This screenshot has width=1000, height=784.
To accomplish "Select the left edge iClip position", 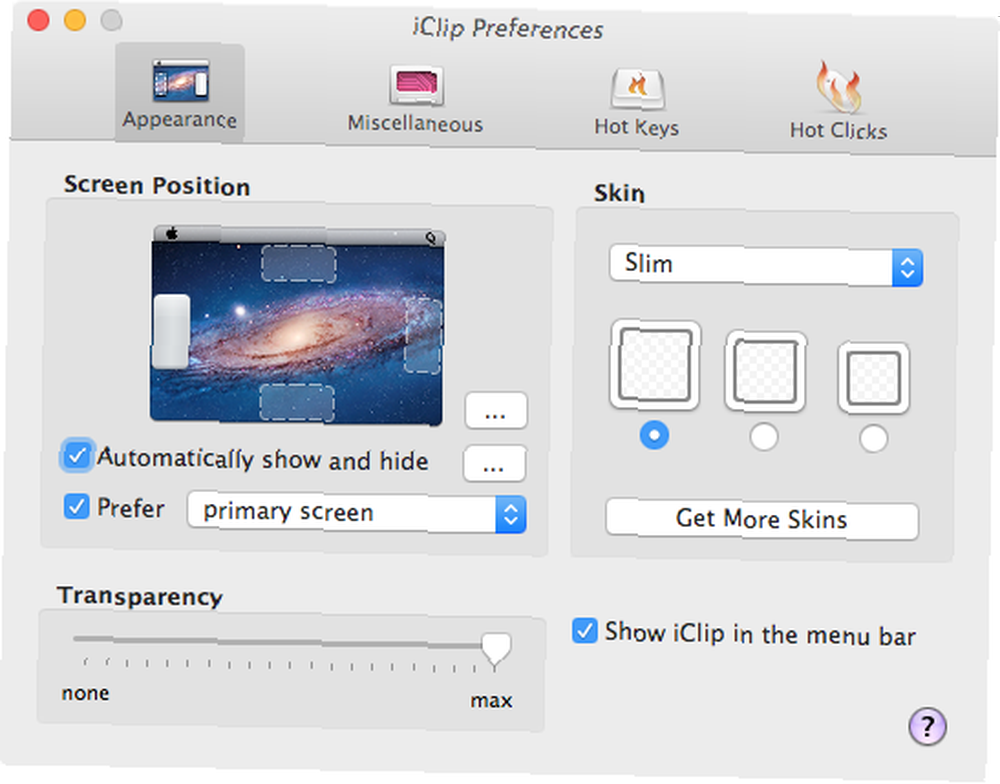I will 171,331.
